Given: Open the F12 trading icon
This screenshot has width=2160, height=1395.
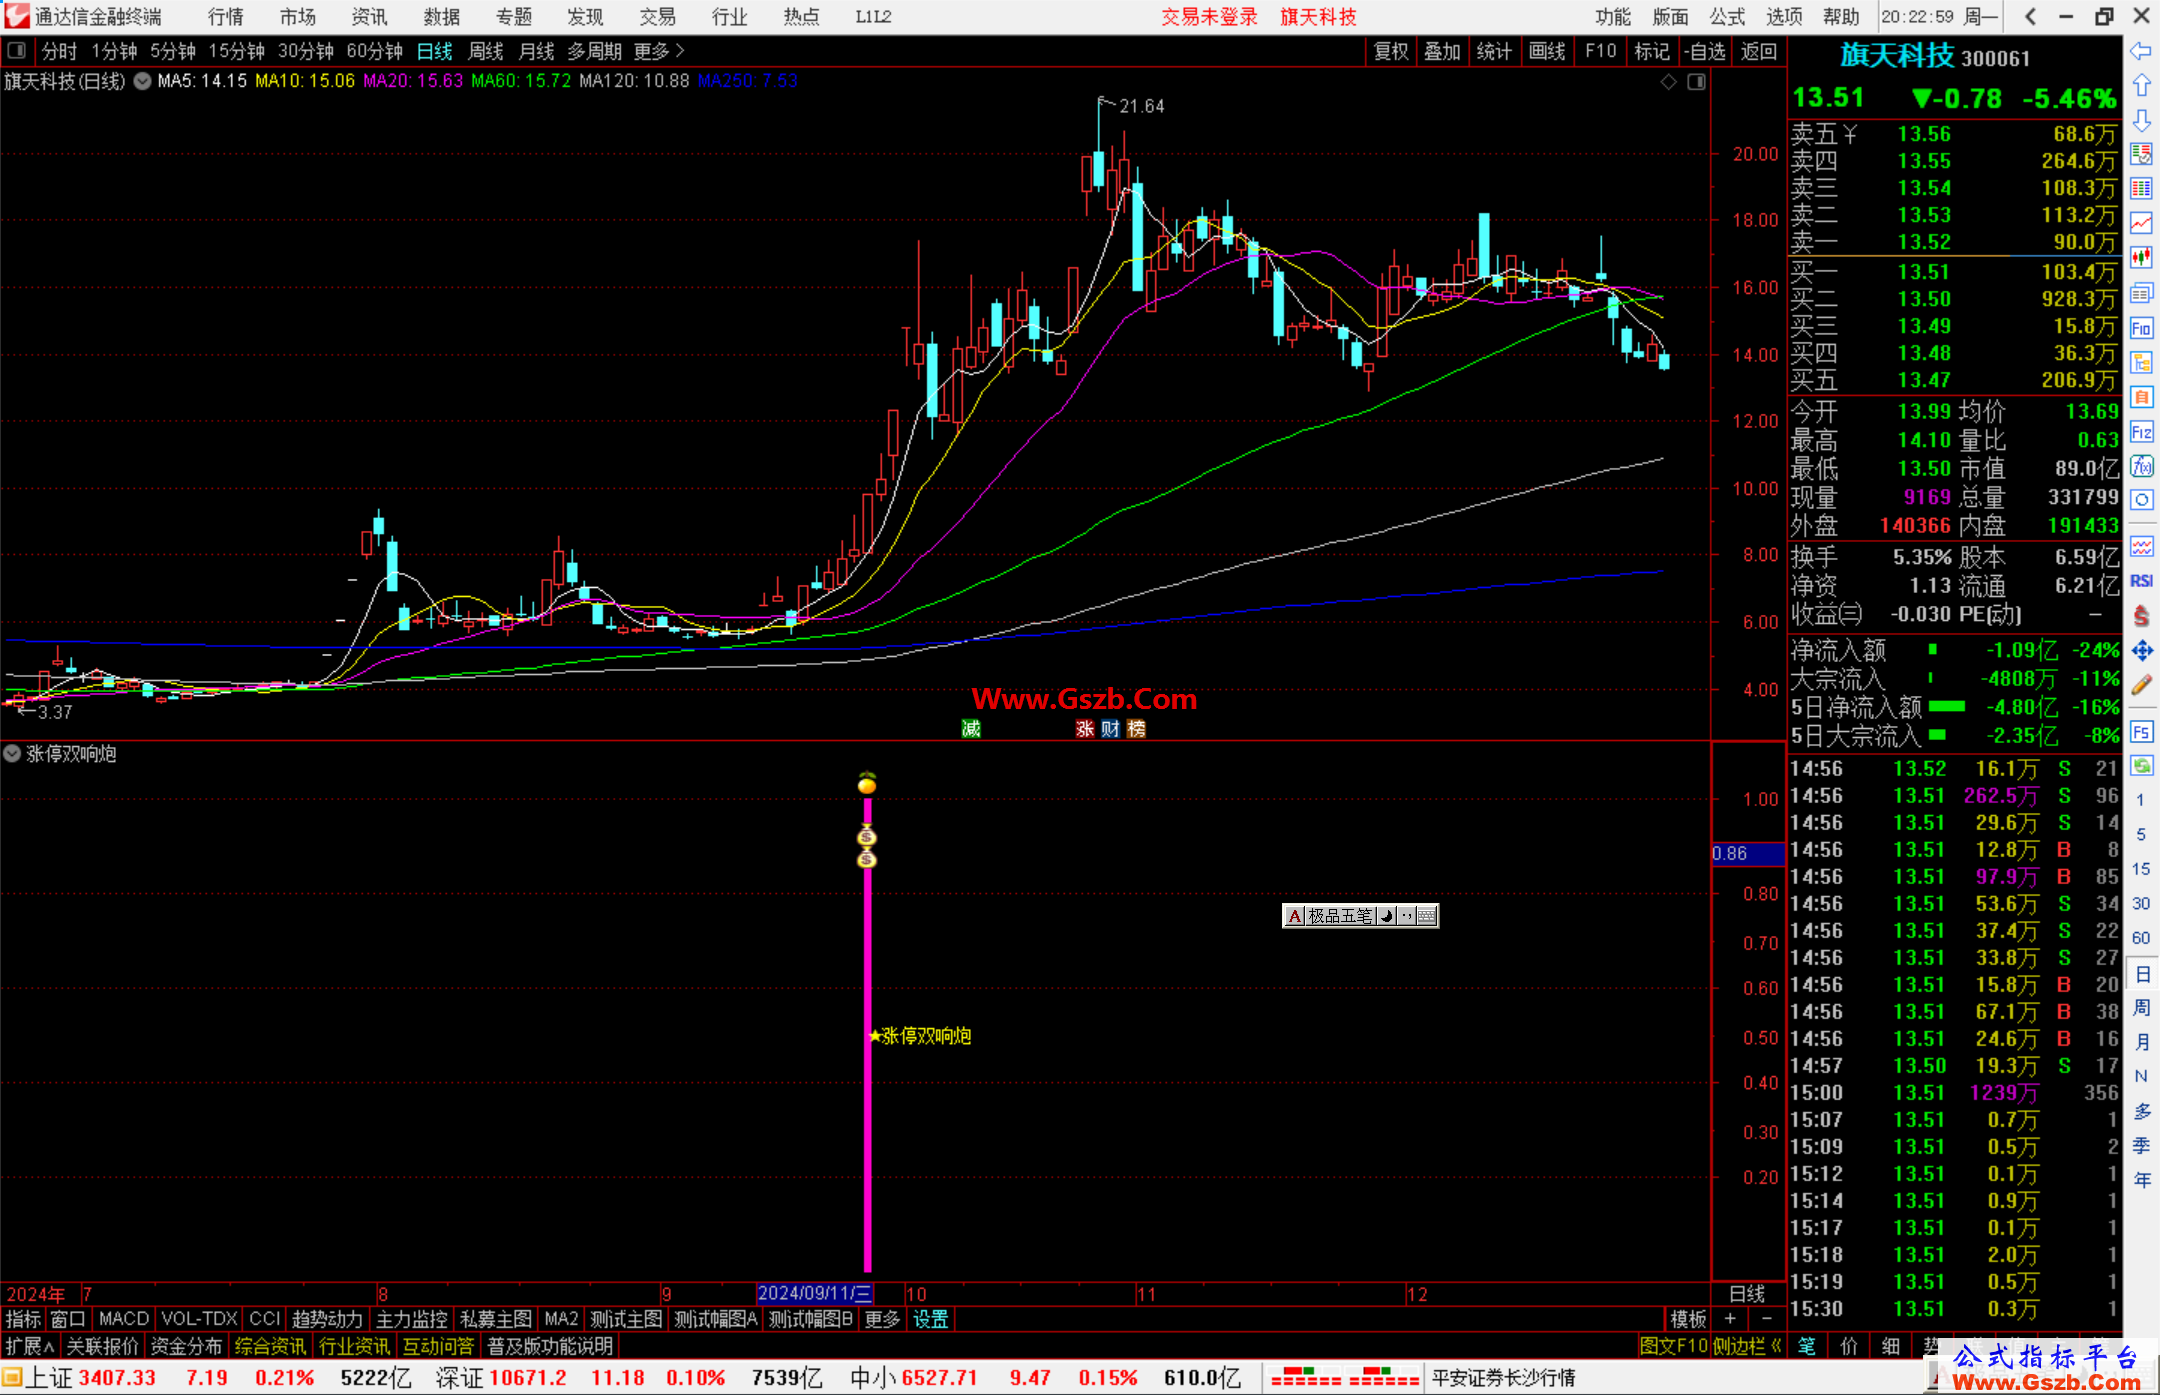Looking at the screenshot, I should coord(2141,432).
